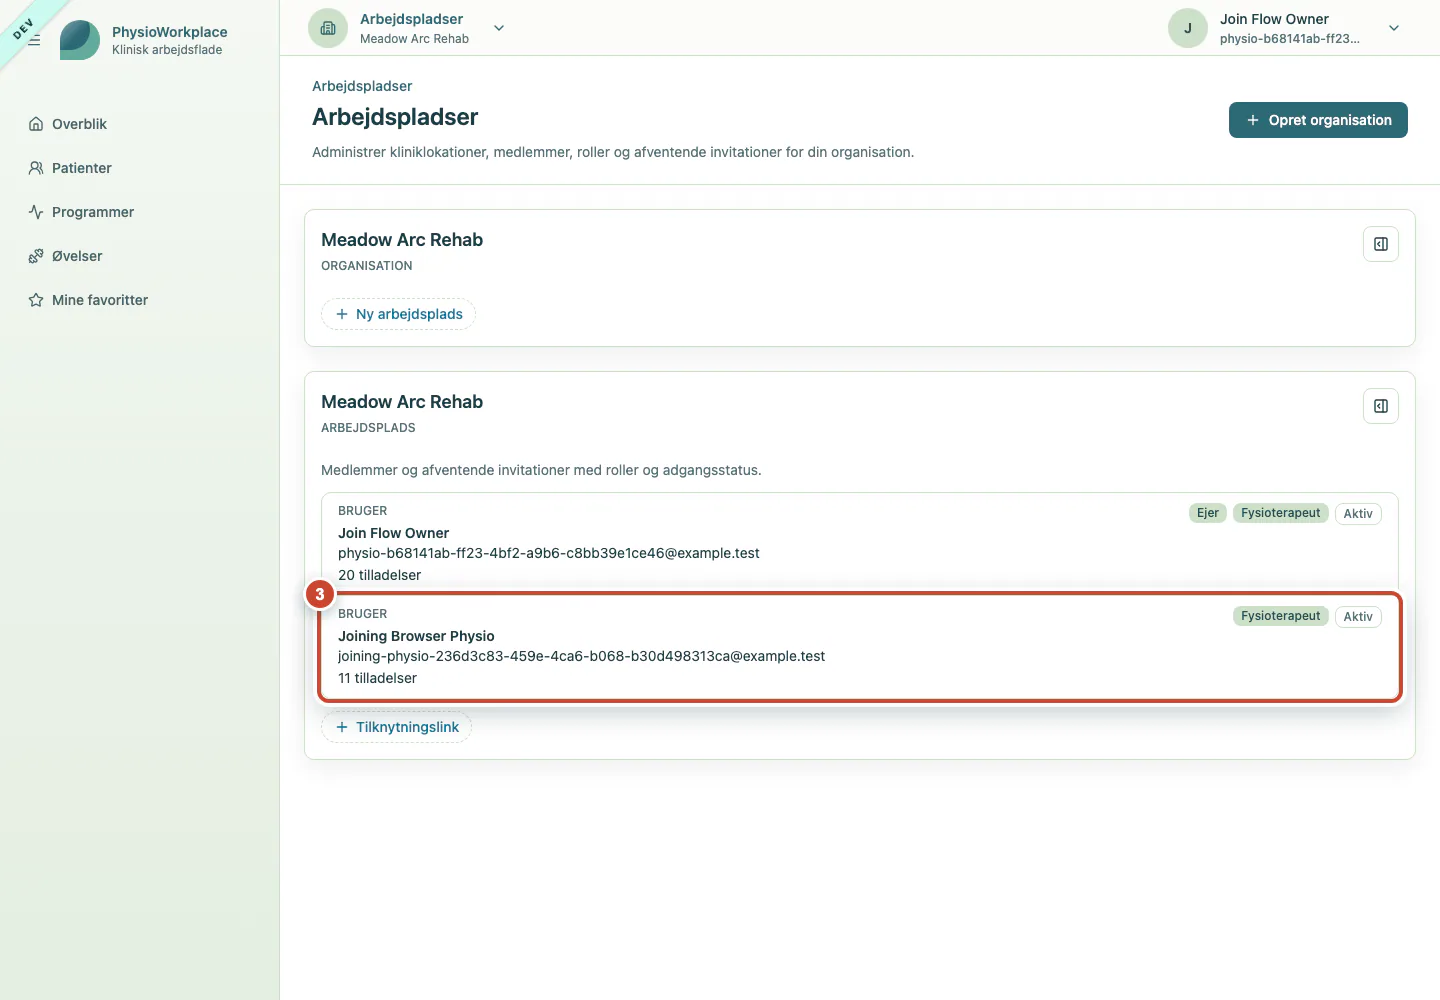This screenshot has height=1000, width=1440.
Task: Click the hamburger menu icon in sidebar
Action: [34, 40]
